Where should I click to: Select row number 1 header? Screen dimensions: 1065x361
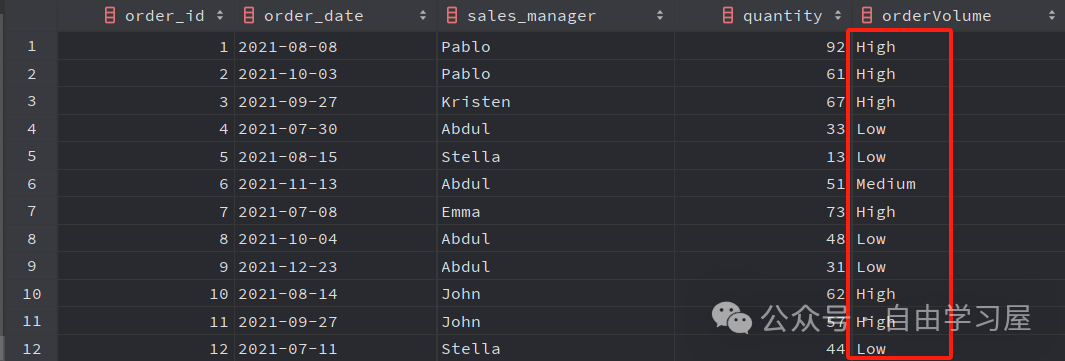click(x=29, y=47)
